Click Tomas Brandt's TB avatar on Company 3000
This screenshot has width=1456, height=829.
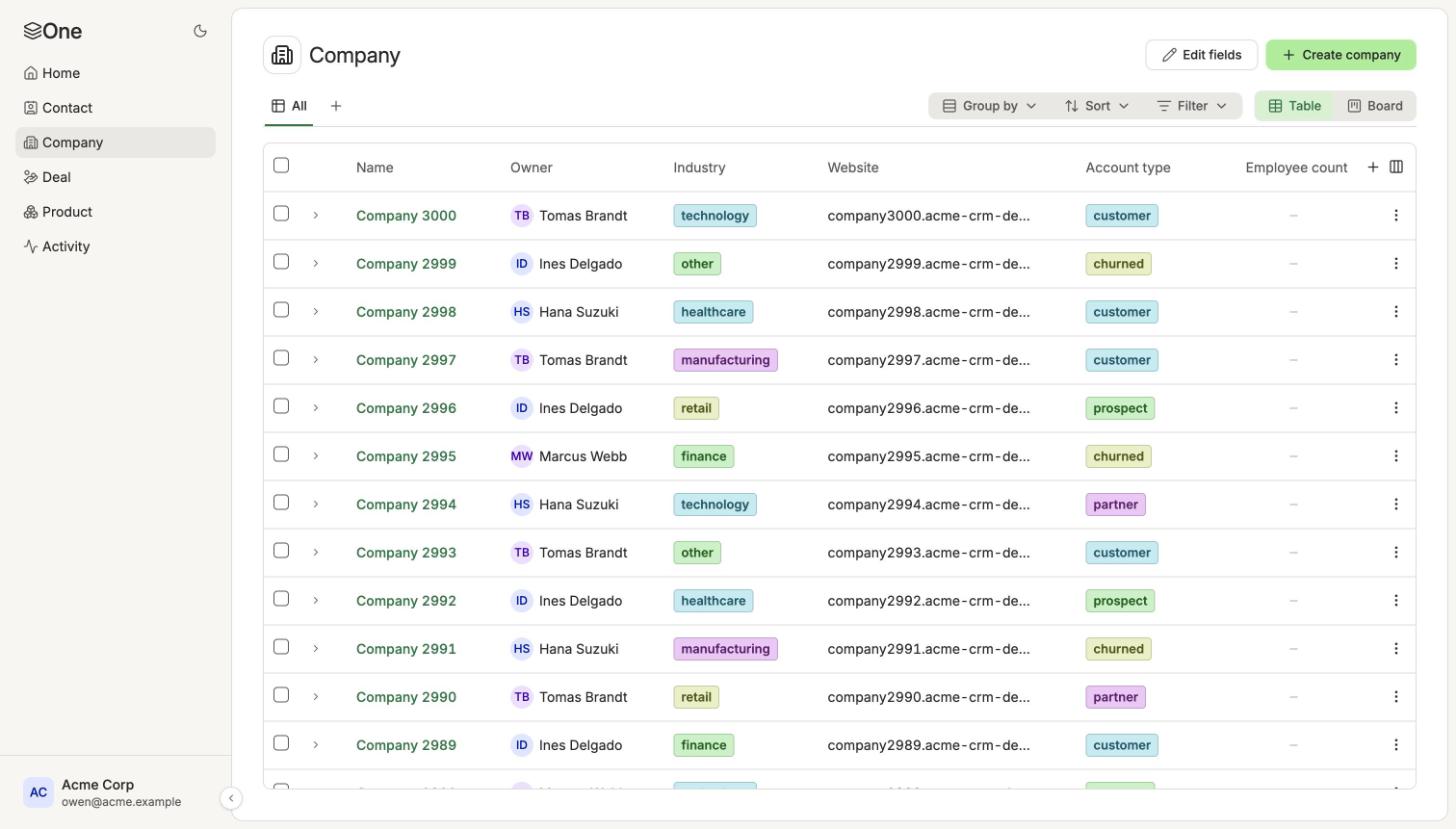pos(521,216)
